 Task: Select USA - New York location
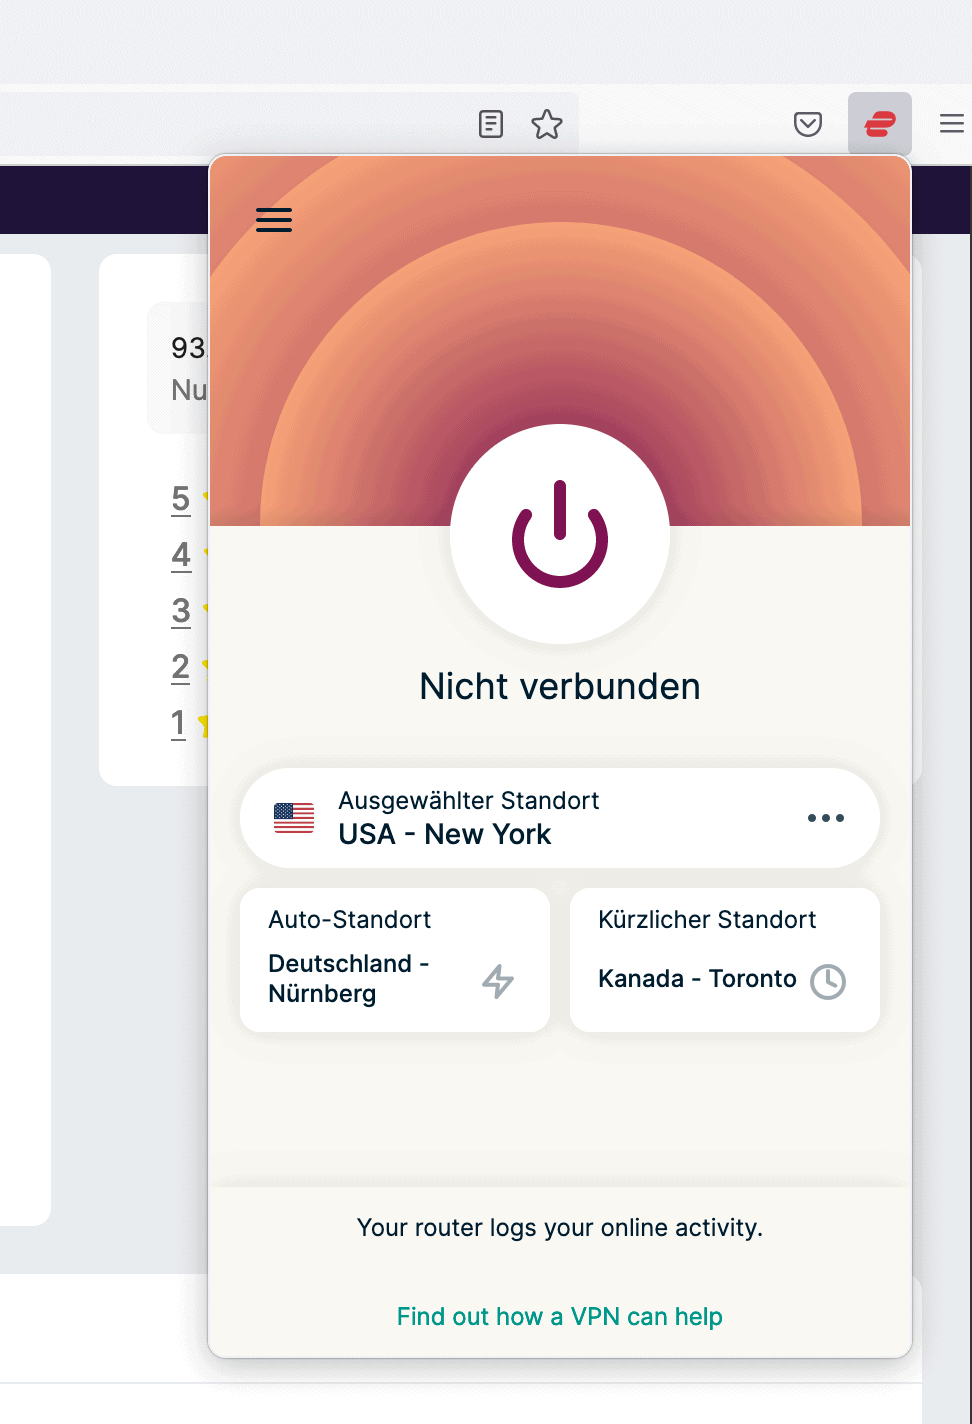pyautogui.click(x=560, y=818)
